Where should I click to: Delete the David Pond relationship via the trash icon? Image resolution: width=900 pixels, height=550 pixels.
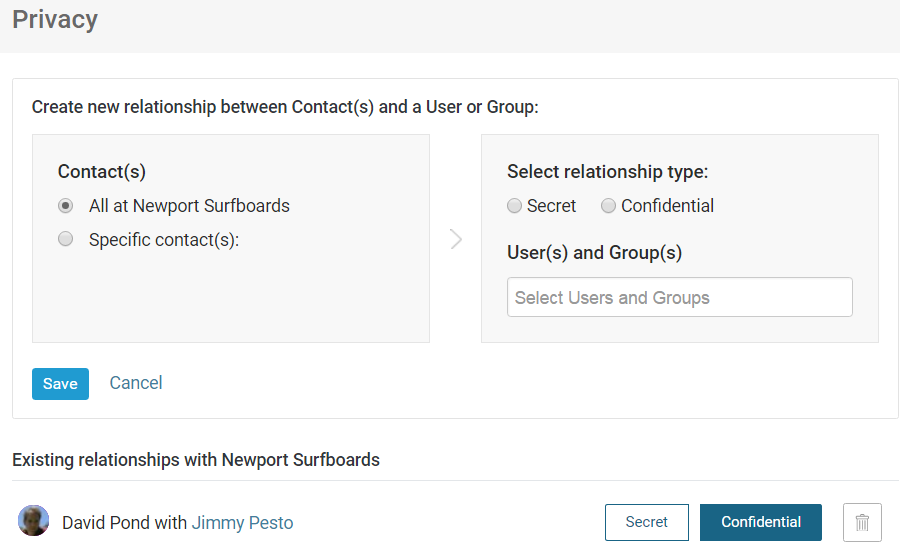click(x=862, y=522)
